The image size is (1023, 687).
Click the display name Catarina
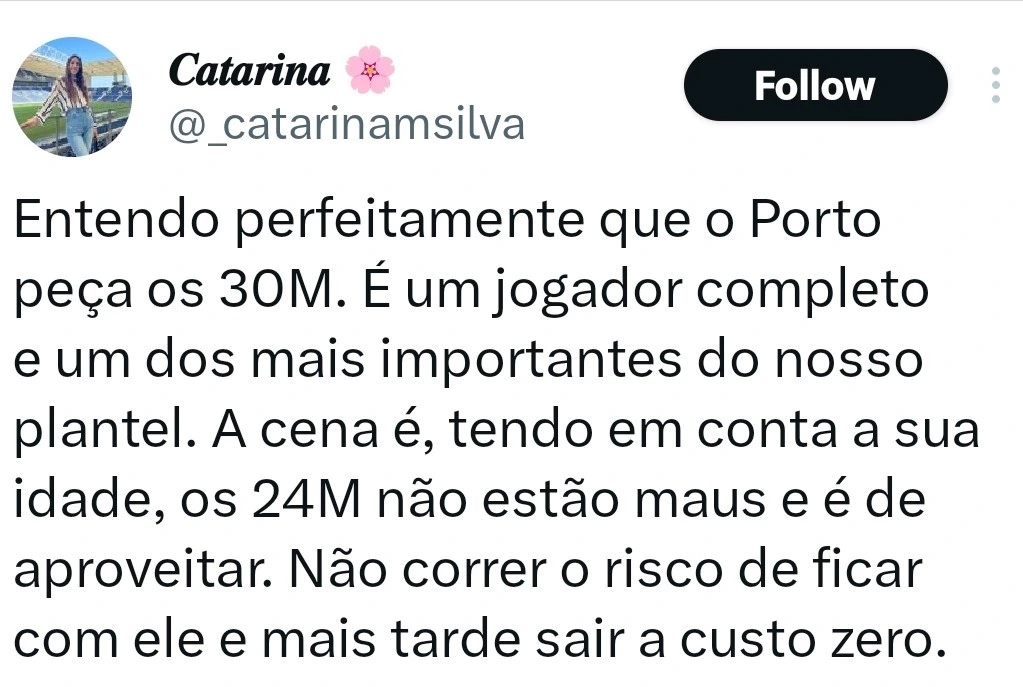(250, 70)
